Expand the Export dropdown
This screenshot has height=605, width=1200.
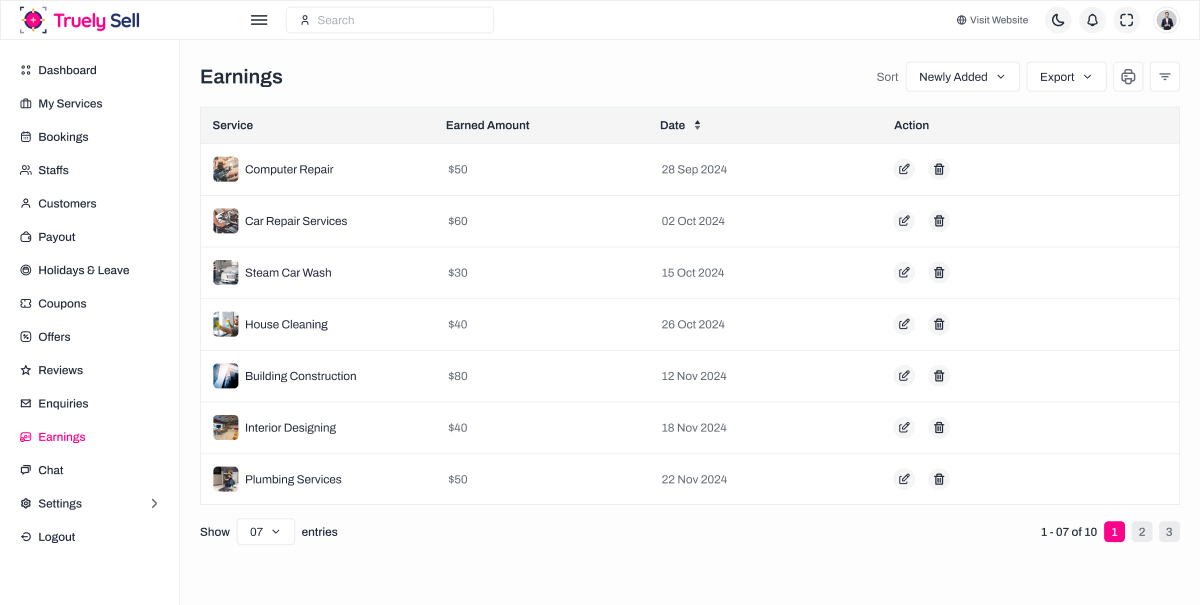click(x=1066, y=77)
